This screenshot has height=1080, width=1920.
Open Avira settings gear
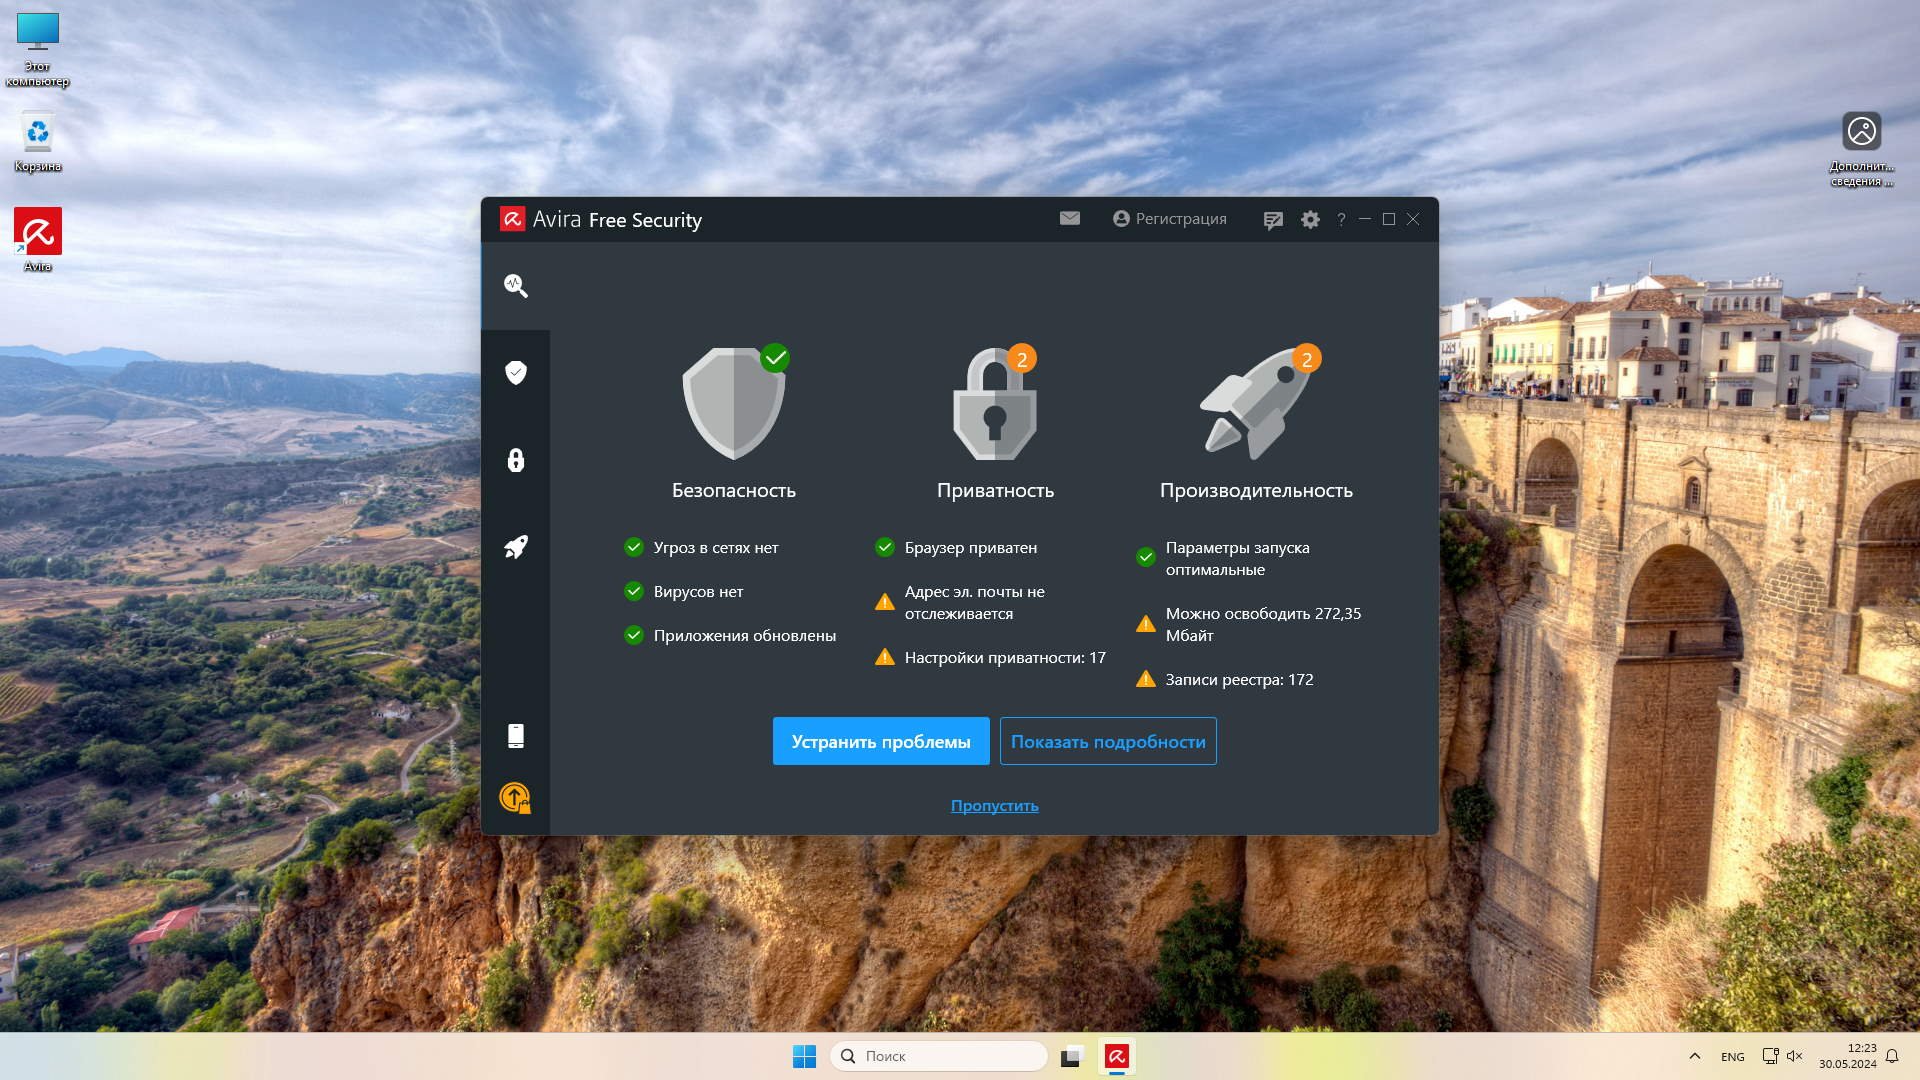coord(1310,219)
